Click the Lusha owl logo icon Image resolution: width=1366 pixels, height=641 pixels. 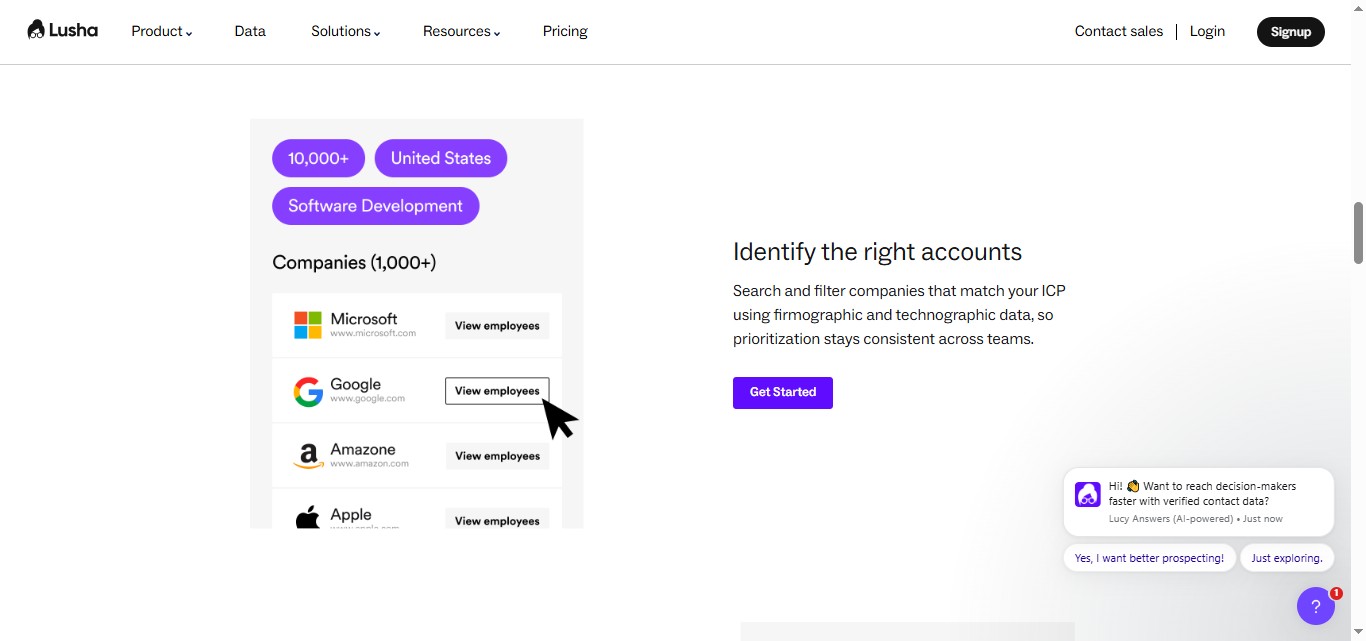(x=35, y=30)
